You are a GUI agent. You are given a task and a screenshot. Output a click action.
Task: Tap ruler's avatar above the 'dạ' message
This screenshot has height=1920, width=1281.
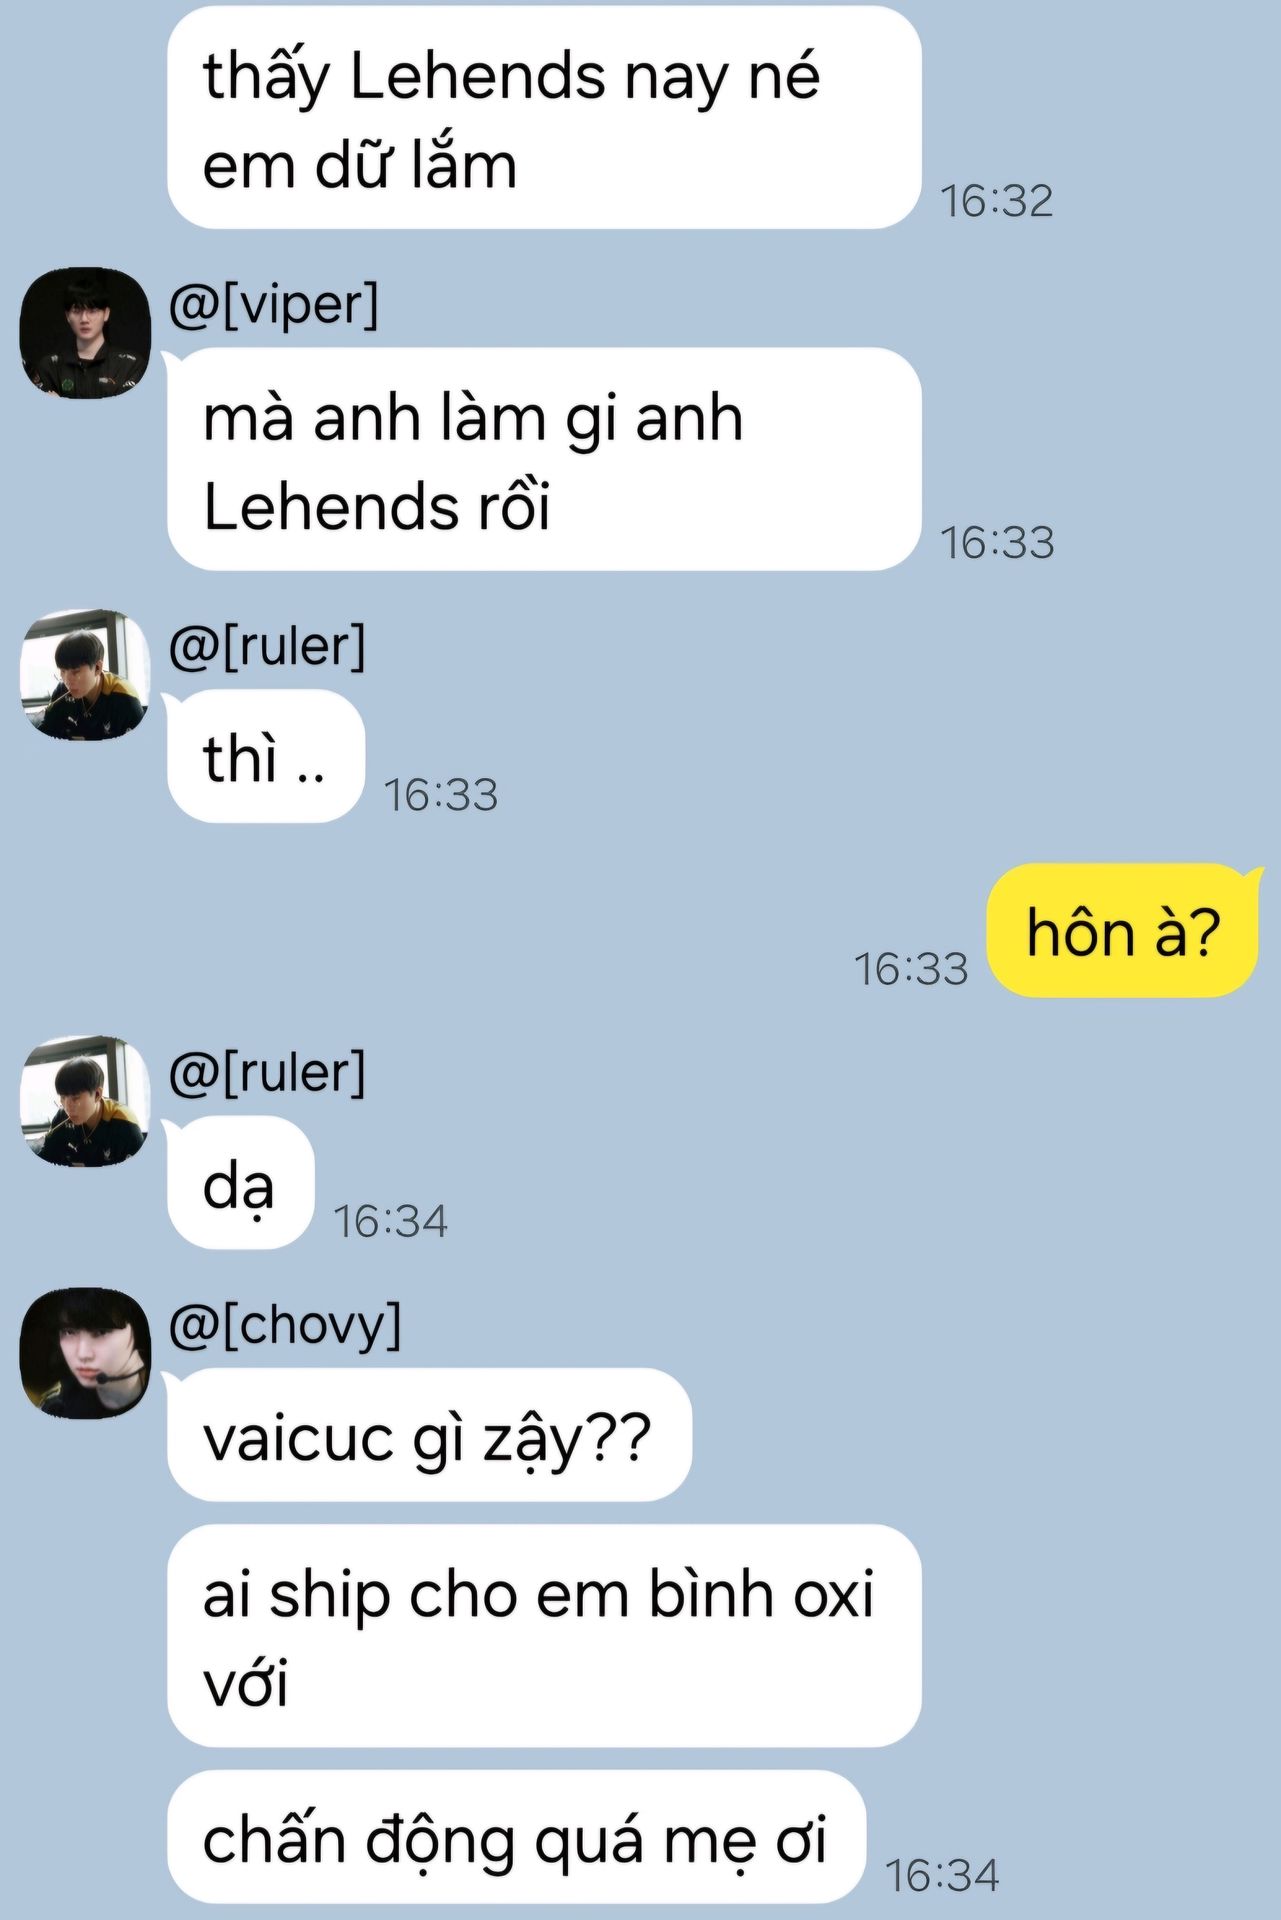point(85,1100)
